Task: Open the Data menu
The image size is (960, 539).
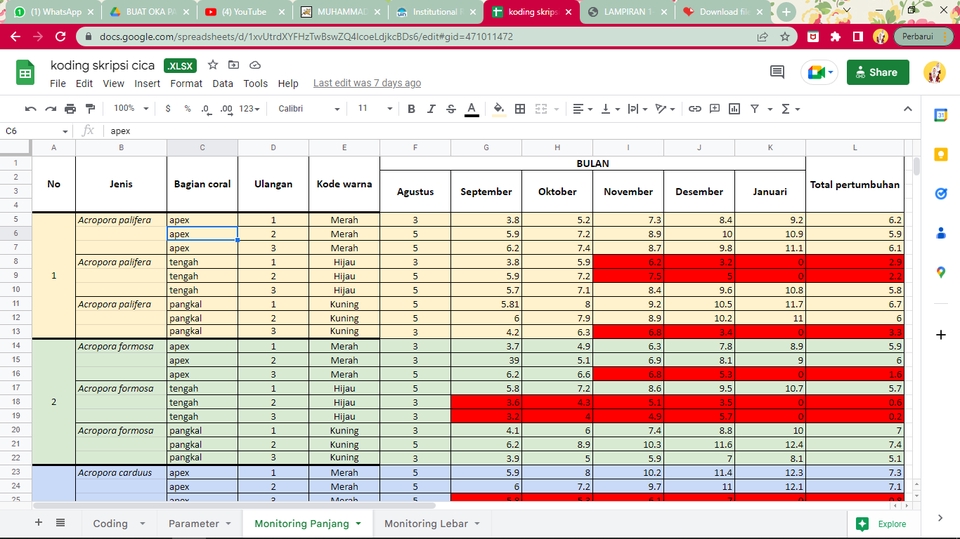Action: [x=223, y=83]
